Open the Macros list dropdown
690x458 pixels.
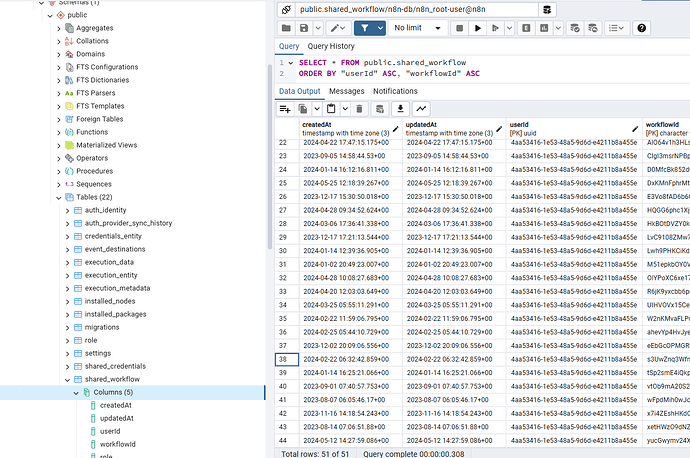(x=616, y=28)
